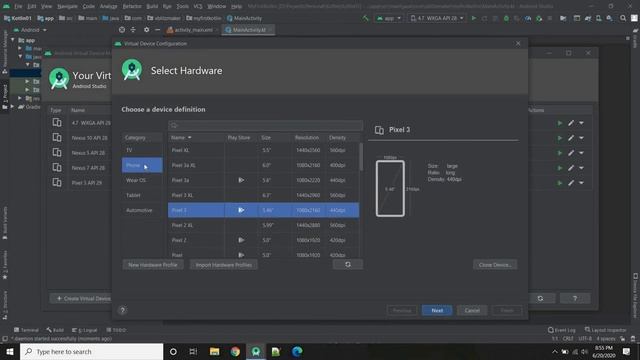This screenshot has width=640, height=360.
Task: Open AVD Manager icon in main toolbar
Action: click(x=598, y=18)
